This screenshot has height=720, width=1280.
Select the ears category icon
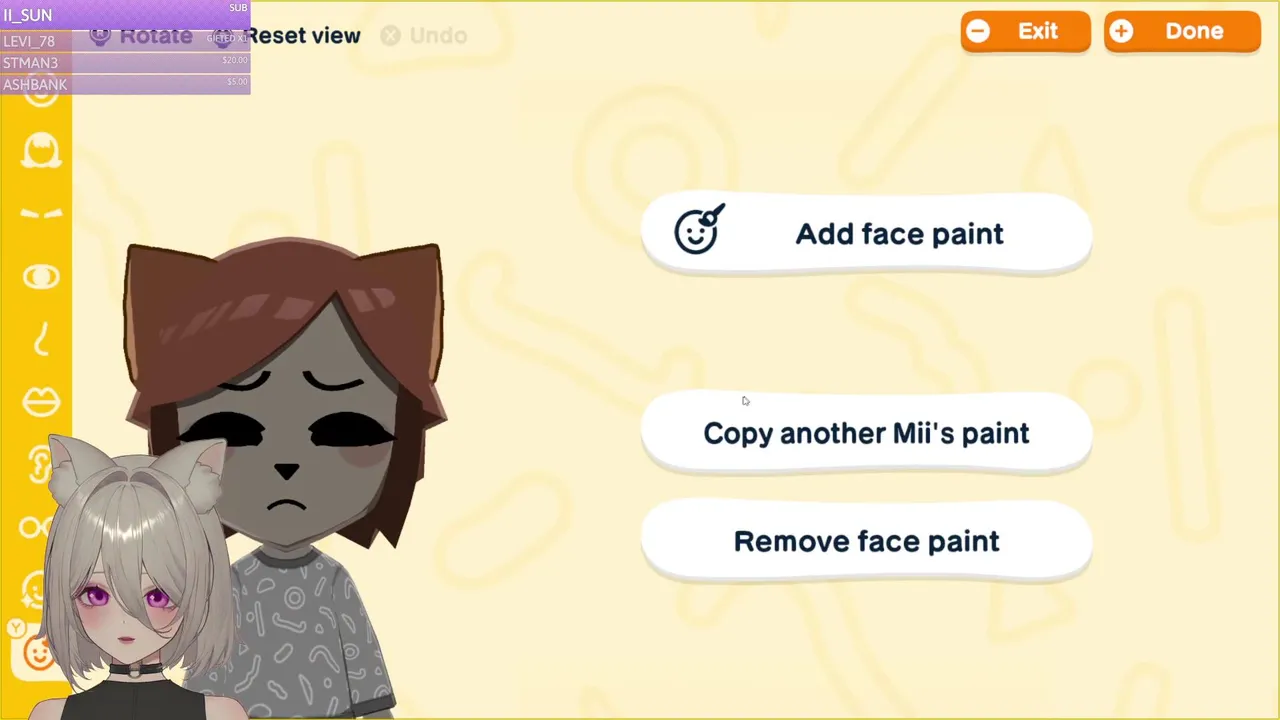tap(38, 464)
